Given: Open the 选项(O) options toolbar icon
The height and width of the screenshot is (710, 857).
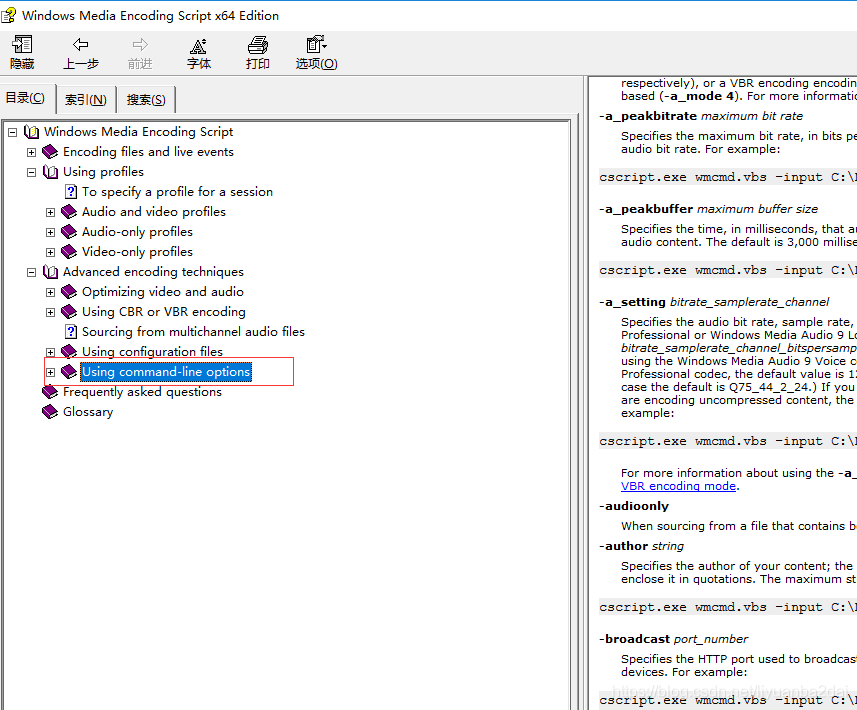Looking at the screenshot, I should (316, 44).
